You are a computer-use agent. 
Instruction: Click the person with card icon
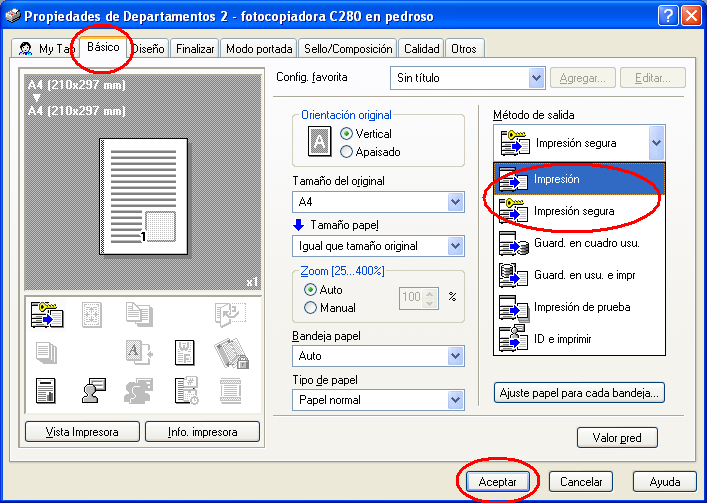click(93, 390)
